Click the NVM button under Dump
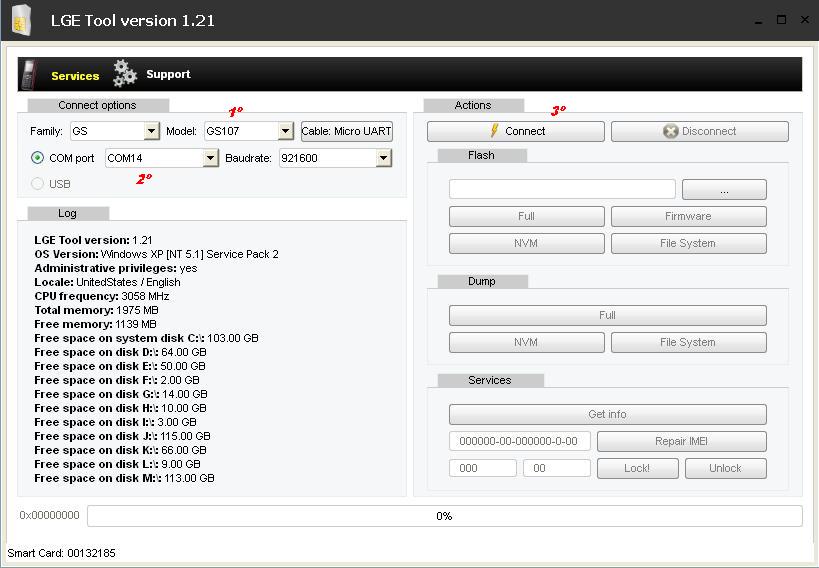The height and width of the screenshot is (568, 819). 526,343
